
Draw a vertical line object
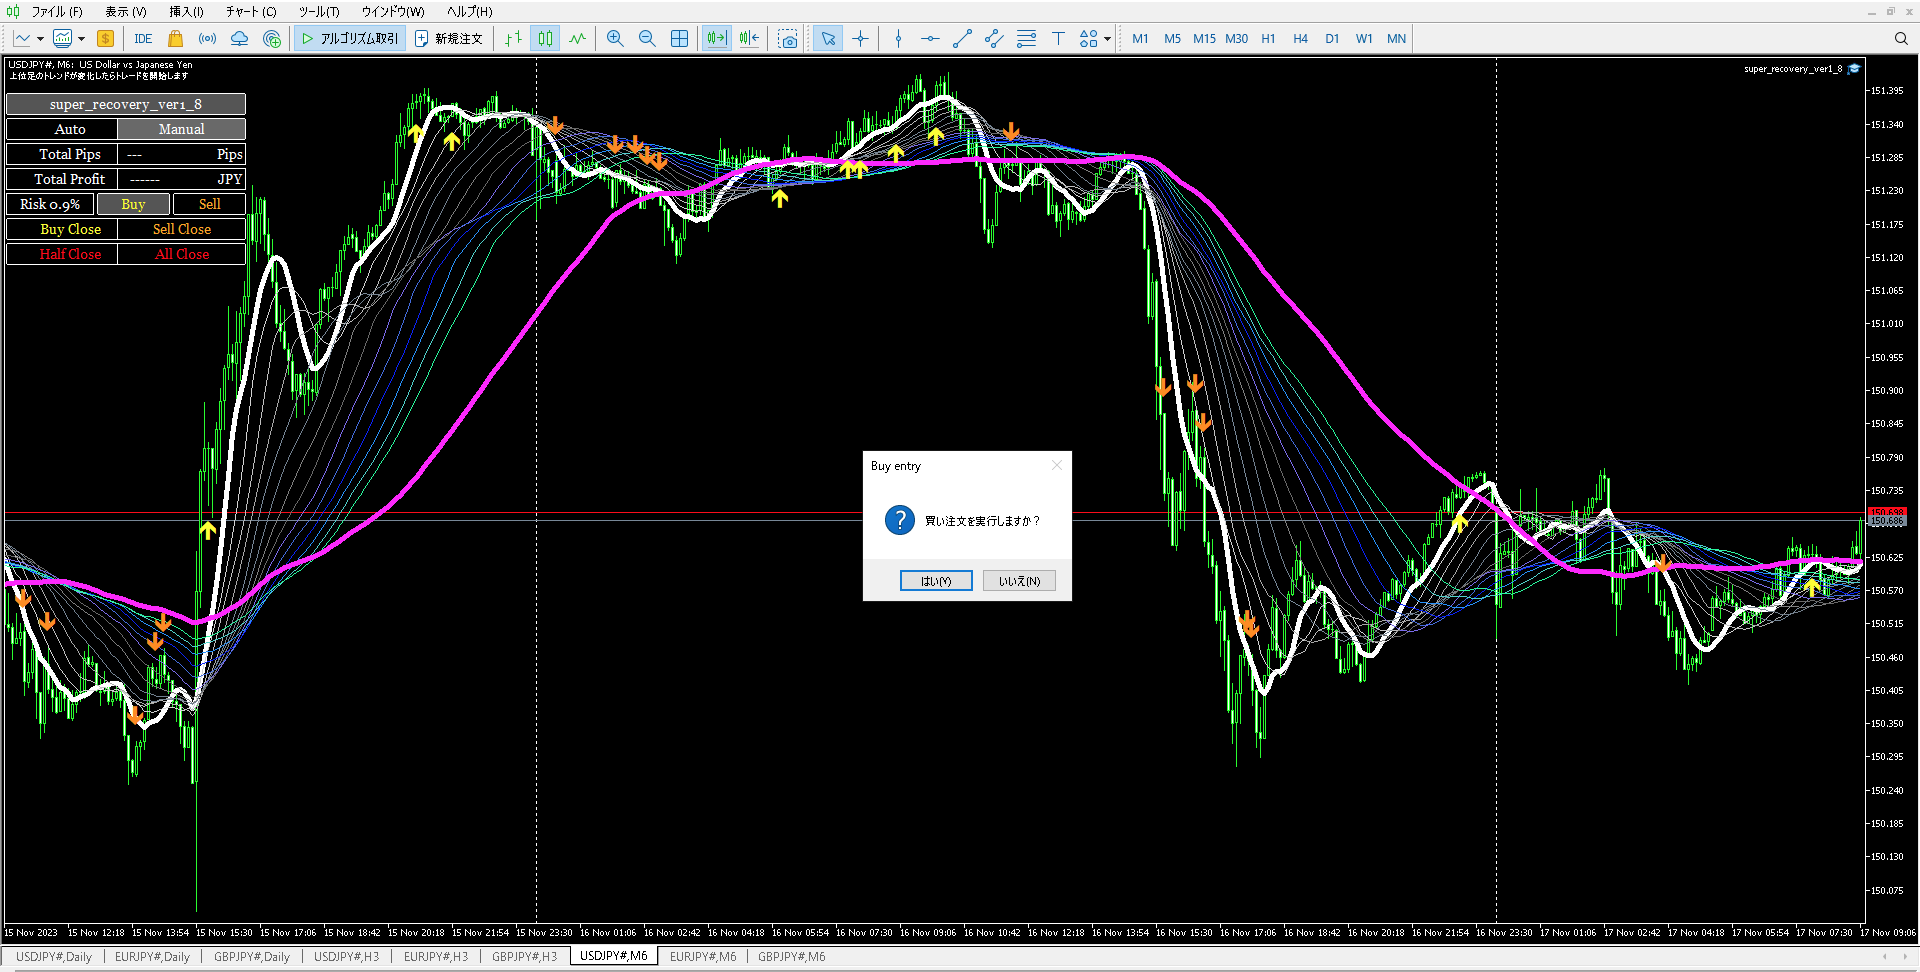click(x=898, y=39)
